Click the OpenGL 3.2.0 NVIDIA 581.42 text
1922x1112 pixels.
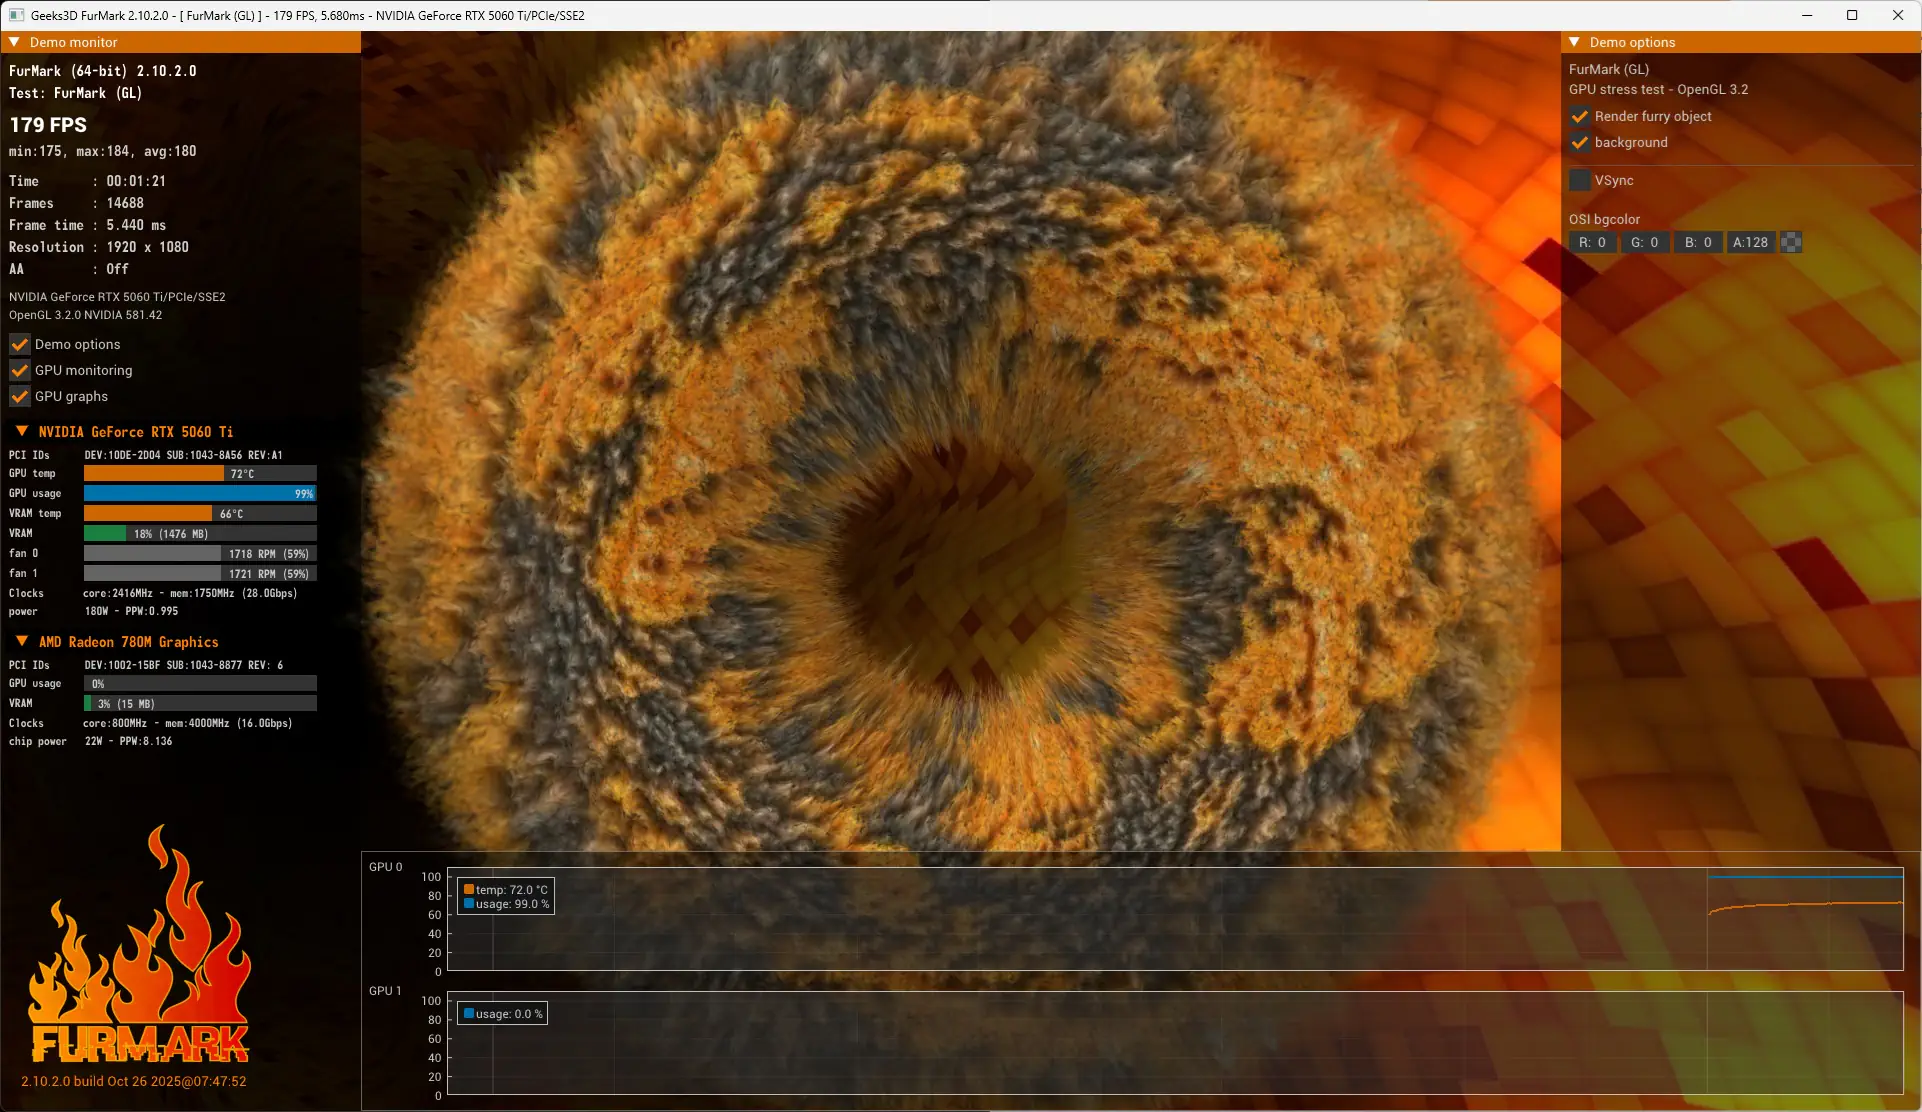(86, 315)
